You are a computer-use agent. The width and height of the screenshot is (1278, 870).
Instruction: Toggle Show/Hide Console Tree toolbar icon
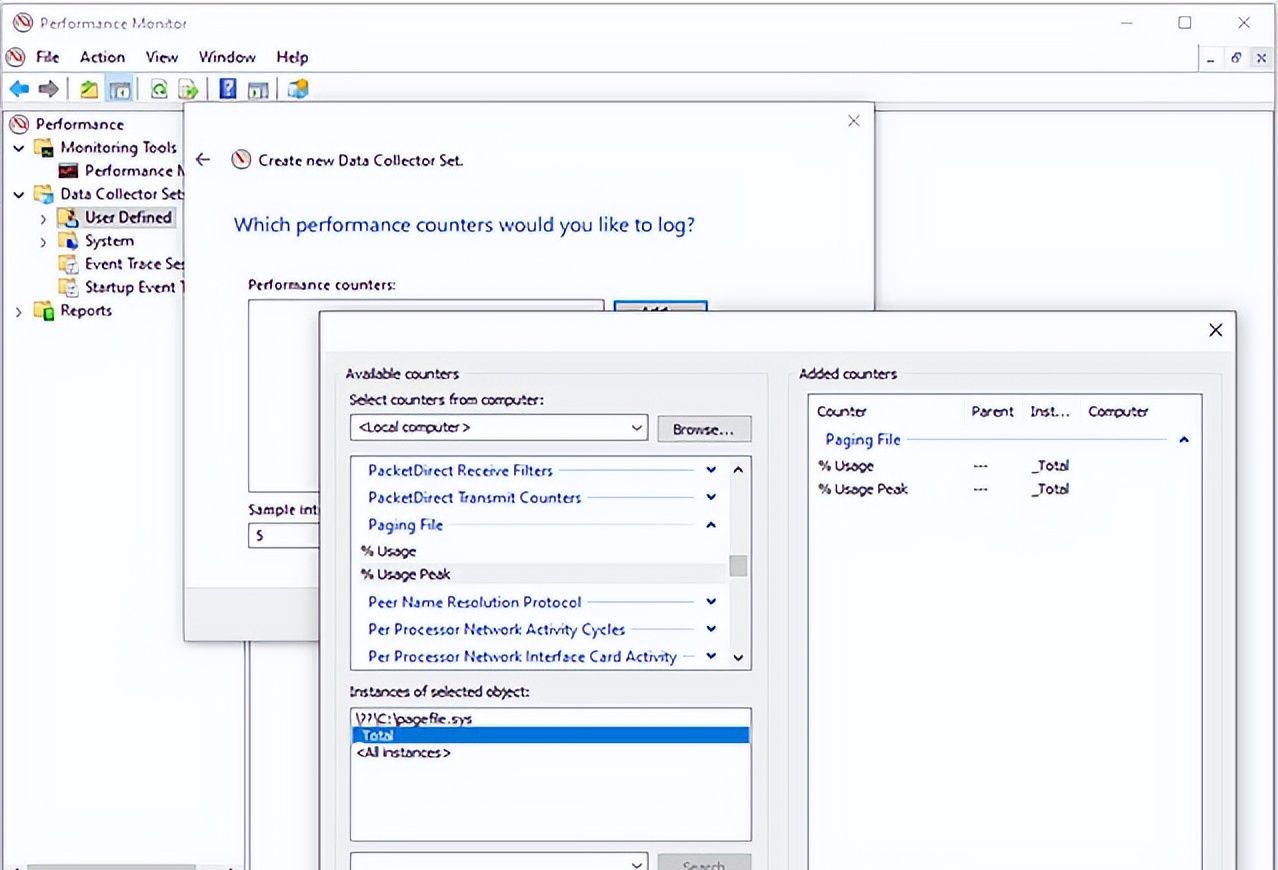120,90
